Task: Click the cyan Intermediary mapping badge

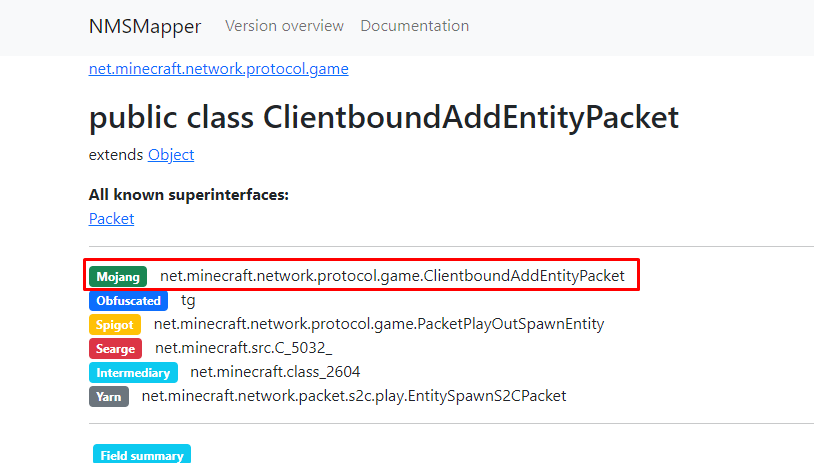Action: pyautogui.click(x=133, y=373)
